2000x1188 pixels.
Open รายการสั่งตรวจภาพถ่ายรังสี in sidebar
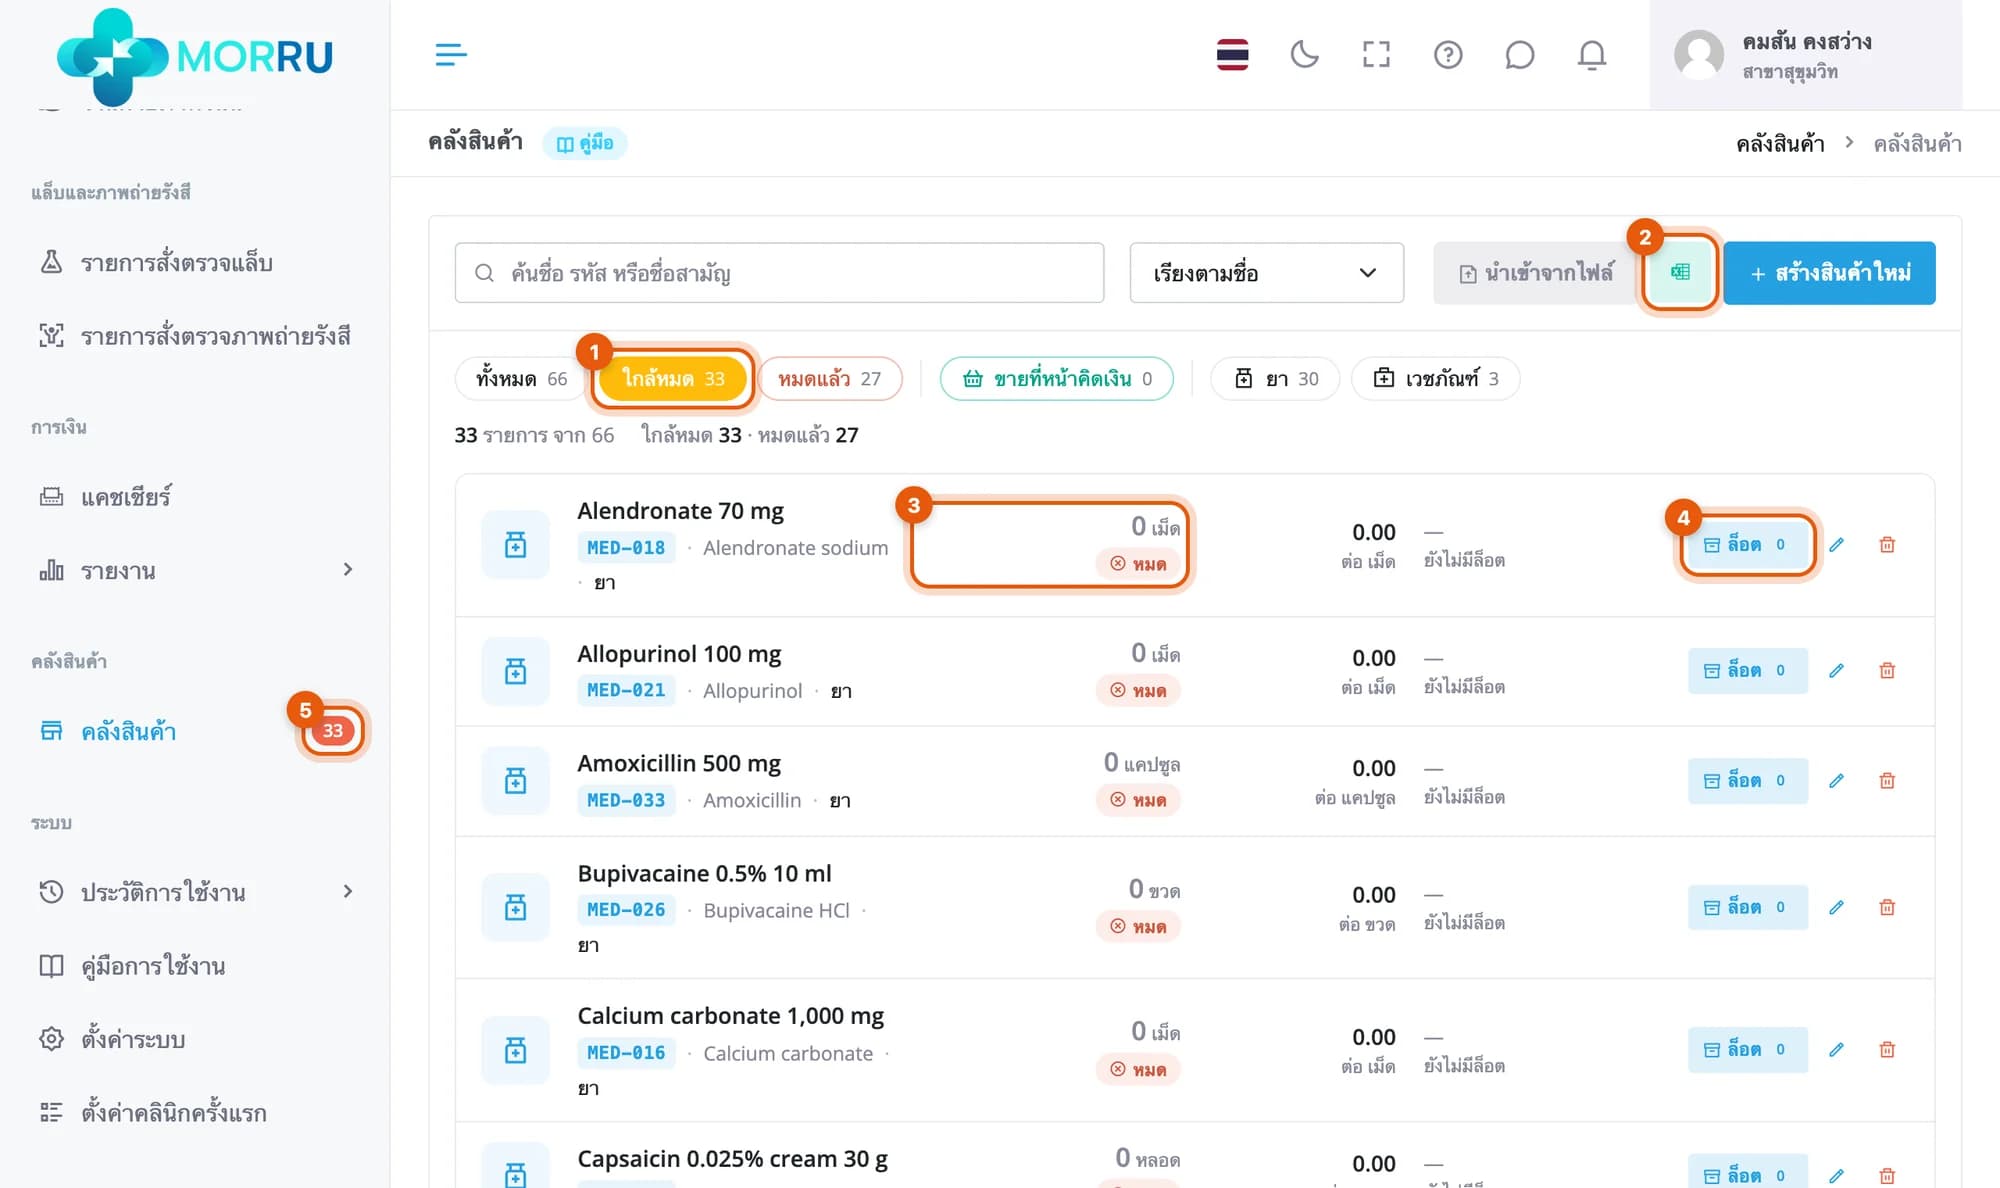coord(195,336)
